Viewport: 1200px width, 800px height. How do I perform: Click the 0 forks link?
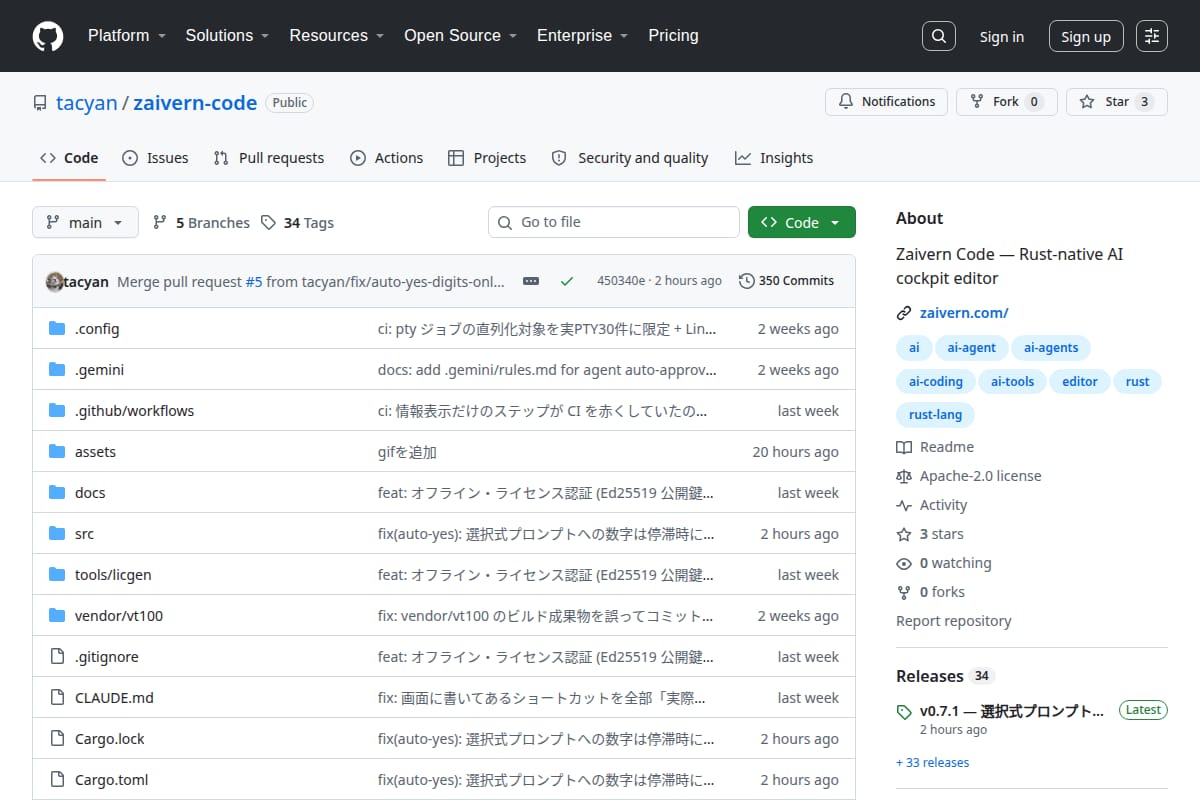pos(931,592)
